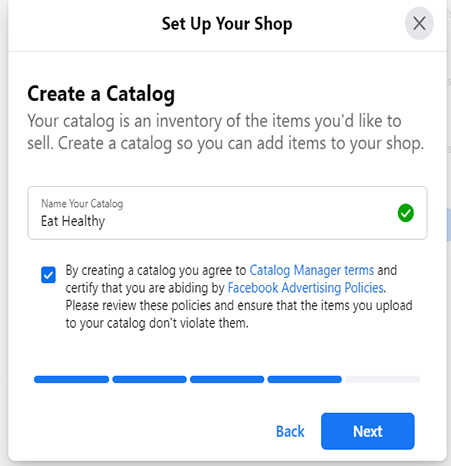Image resolution: width=451 pixels, height=466 pixels.
Task: Select the second progress step segment
Action: pyautogui.click(x=149, y=379)
